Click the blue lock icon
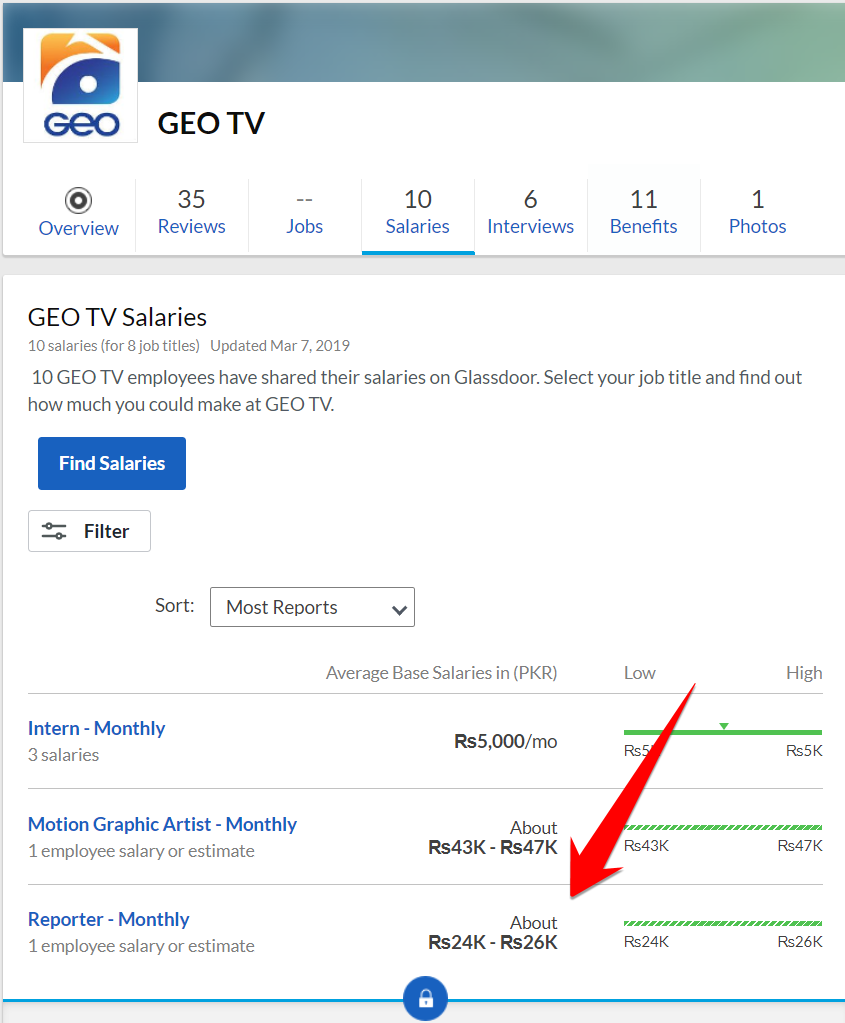845x1023 pixels. (425, 998)
